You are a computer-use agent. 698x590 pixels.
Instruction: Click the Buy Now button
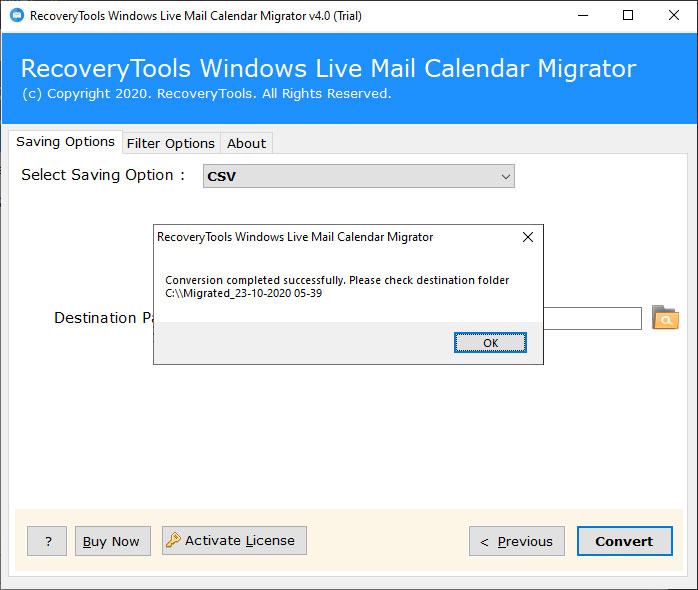point(113,541)
